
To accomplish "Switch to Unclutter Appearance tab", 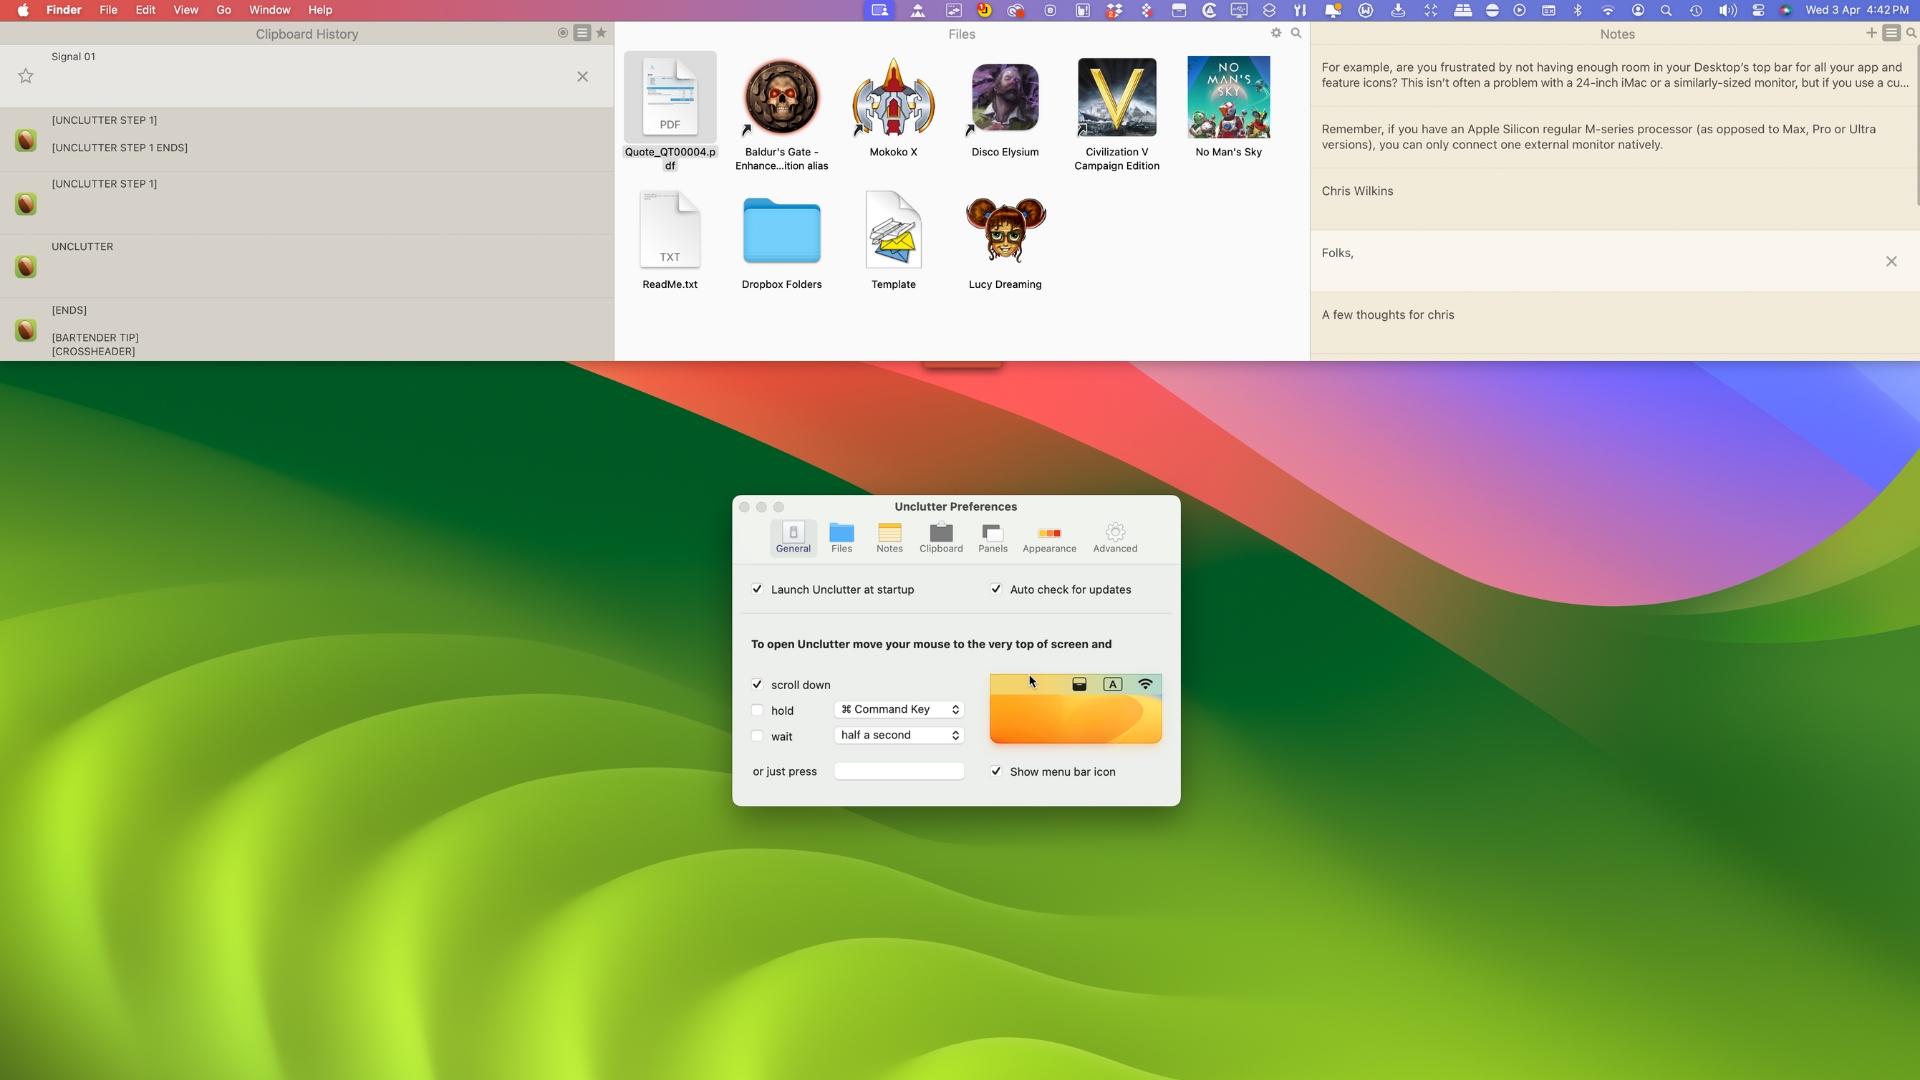I will pos(1050,538).
